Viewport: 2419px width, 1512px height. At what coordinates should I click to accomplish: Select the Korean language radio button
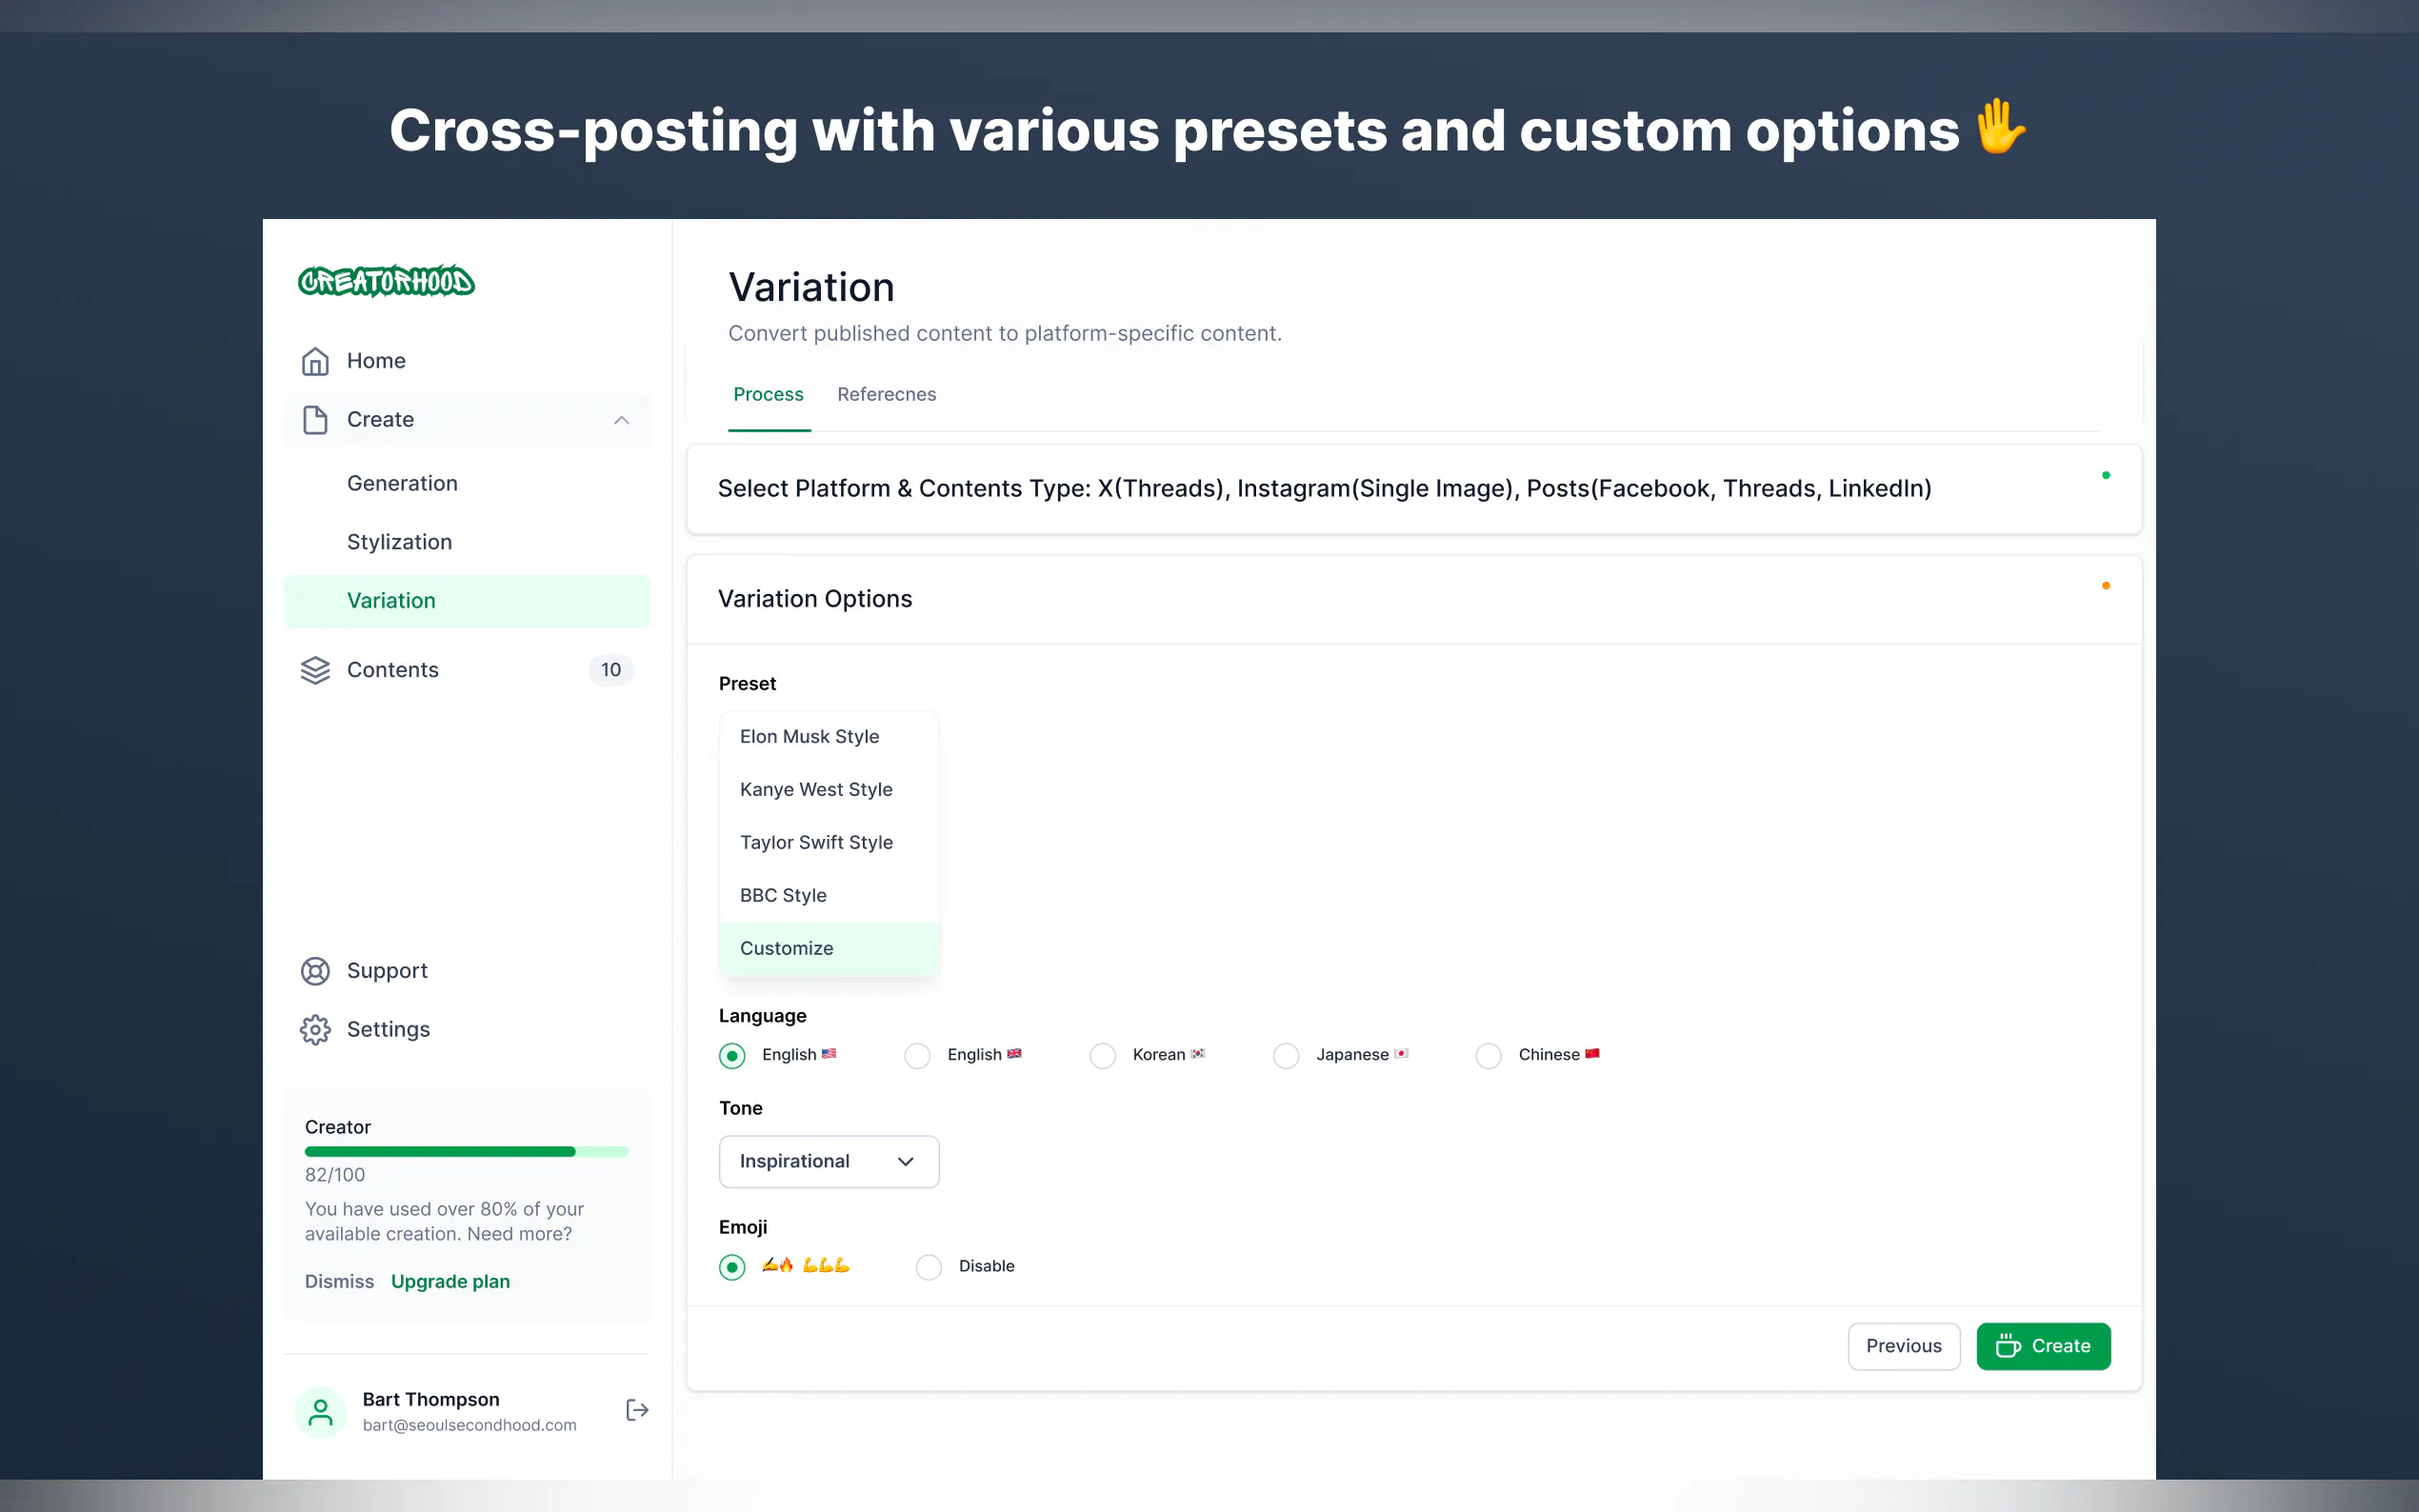tap(1102, 1056)
